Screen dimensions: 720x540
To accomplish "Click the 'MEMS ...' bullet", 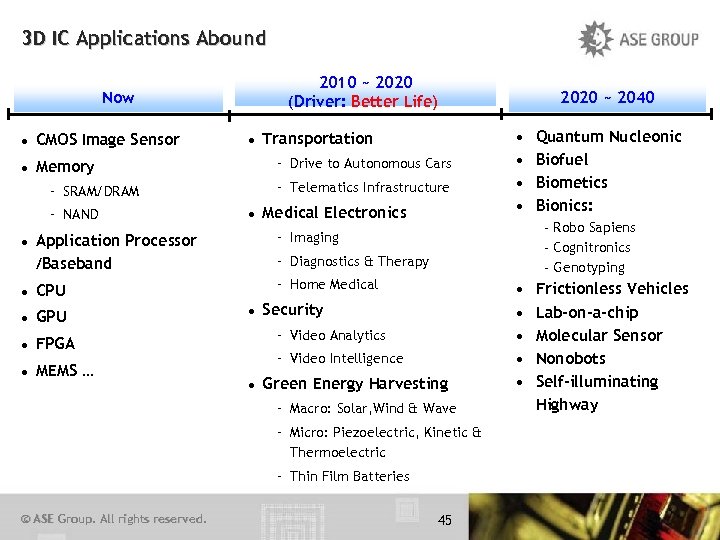I will click(x=65, y=371).
